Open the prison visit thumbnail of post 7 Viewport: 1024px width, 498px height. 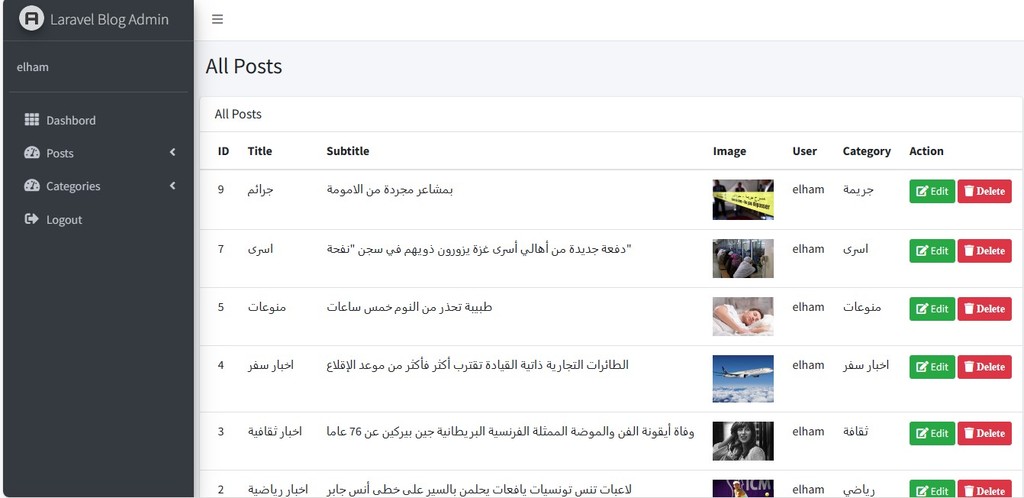(x=743, y=258)
